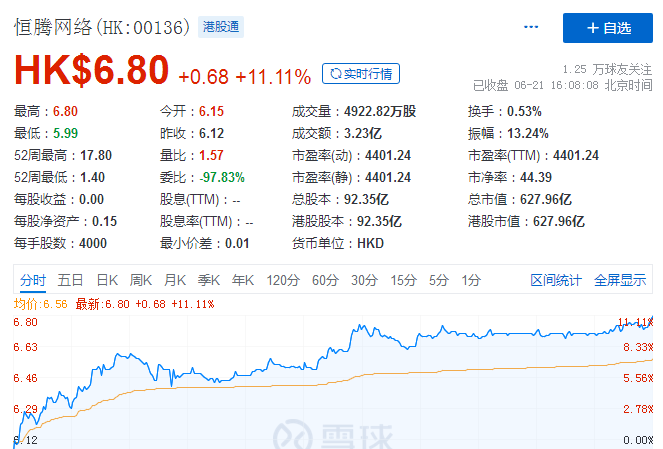
Task: Select the 60分 interval tab
Action: coord(325,280)
